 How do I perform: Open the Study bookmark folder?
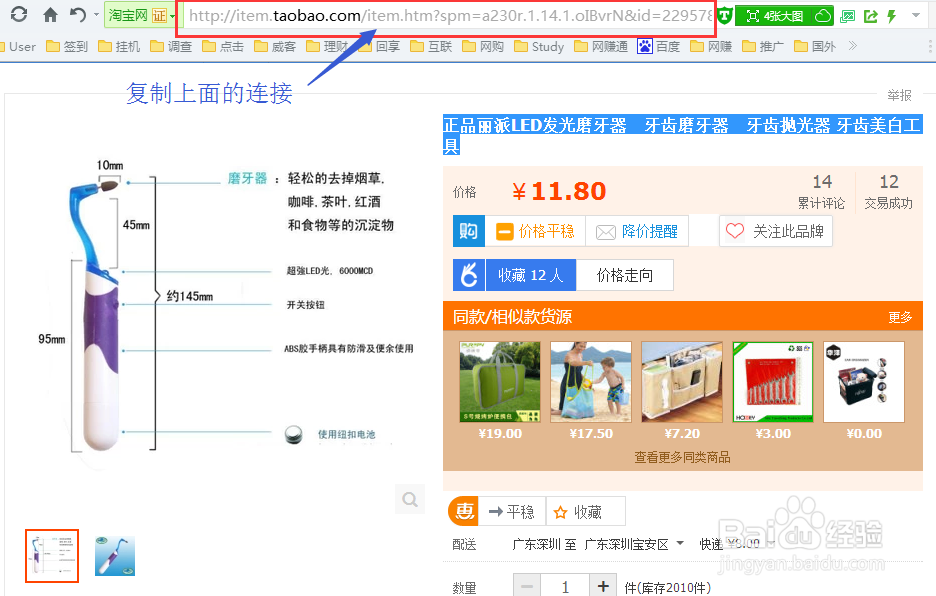539,46
